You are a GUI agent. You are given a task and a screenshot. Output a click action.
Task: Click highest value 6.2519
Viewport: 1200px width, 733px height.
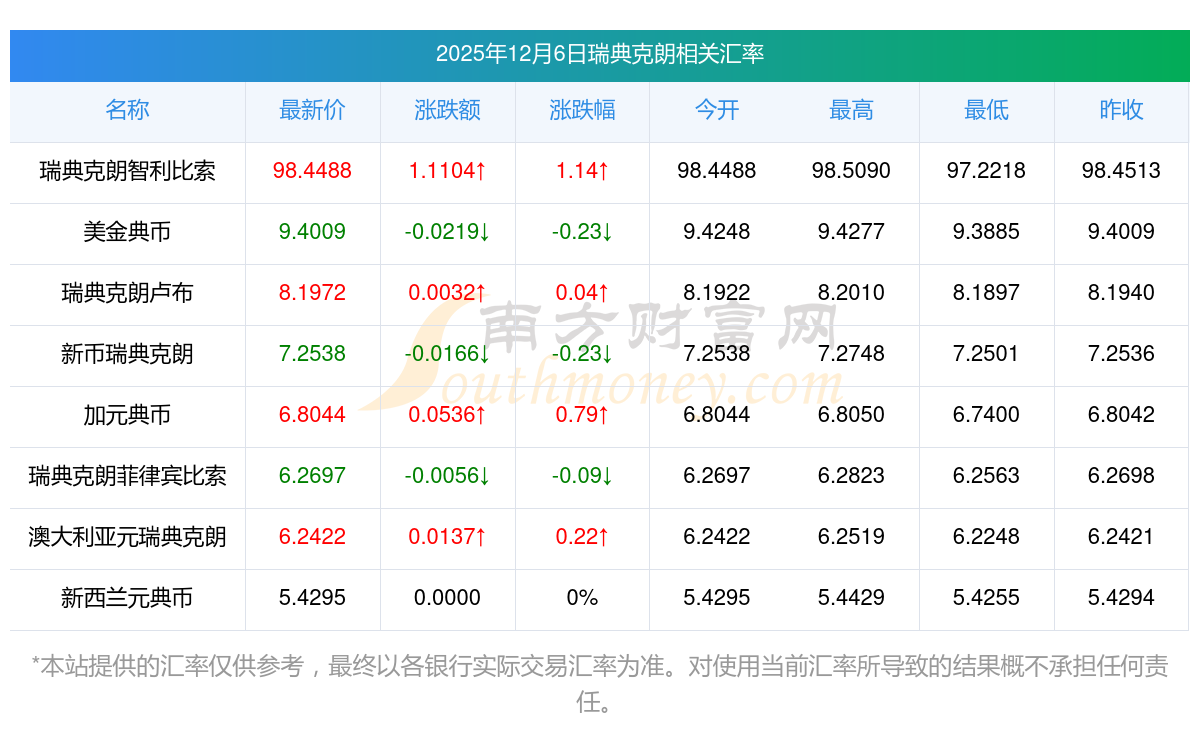851,537
